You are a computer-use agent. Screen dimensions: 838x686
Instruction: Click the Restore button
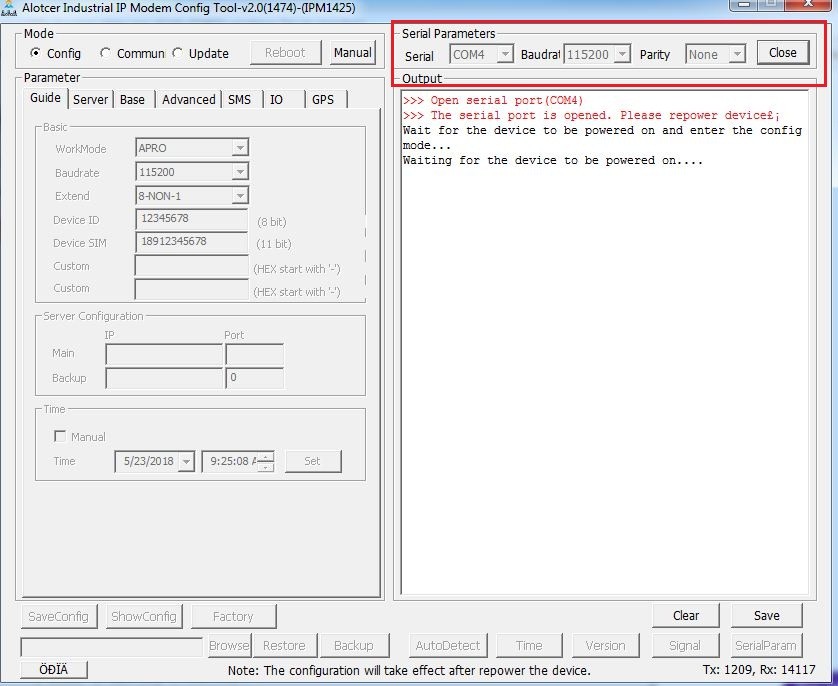[x=284, y=645]
